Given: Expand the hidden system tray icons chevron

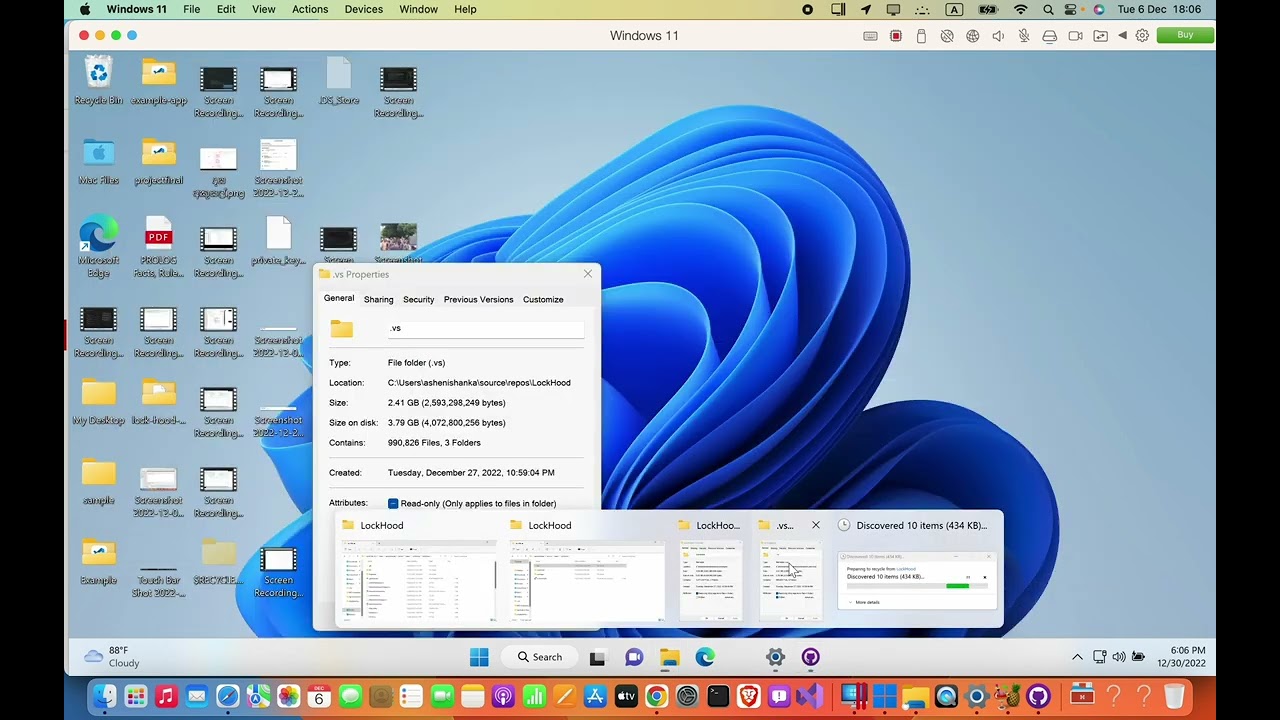Looking at the screenshot, I should (x=1077, y=657).
